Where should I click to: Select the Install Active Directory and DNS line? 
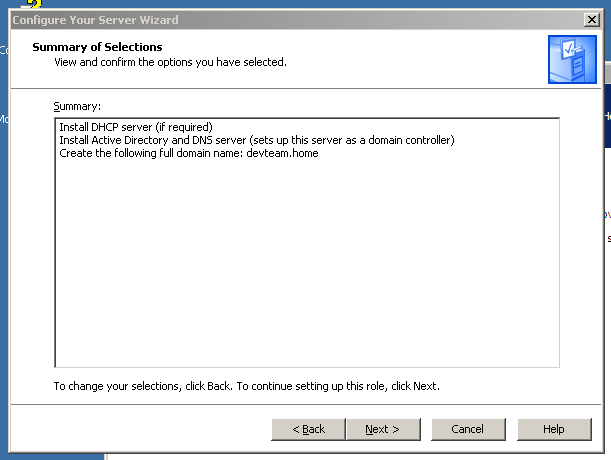pos(256,140)
